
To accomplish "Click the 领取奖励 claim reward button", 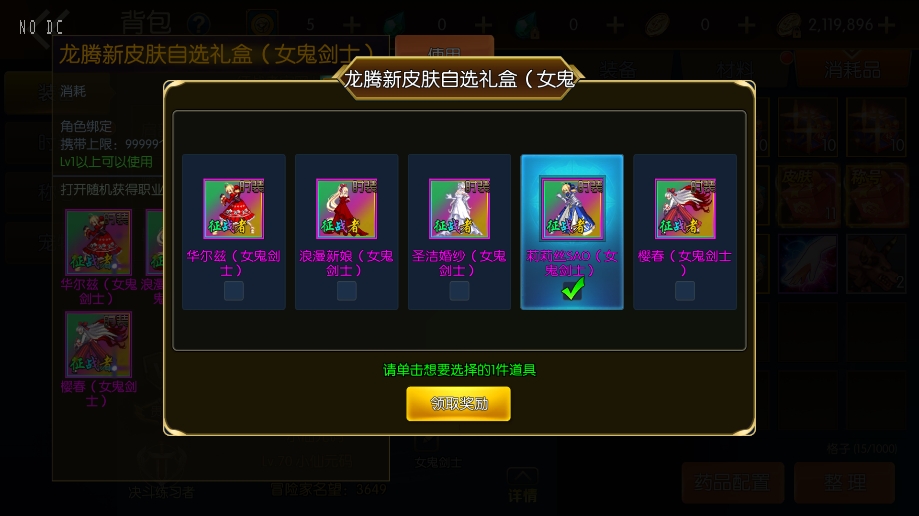I will coord(458,403).
